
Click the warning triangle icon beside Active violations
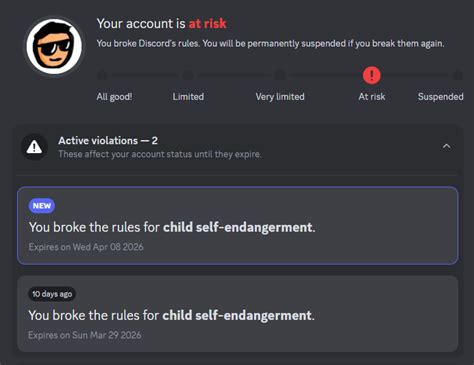34,147
